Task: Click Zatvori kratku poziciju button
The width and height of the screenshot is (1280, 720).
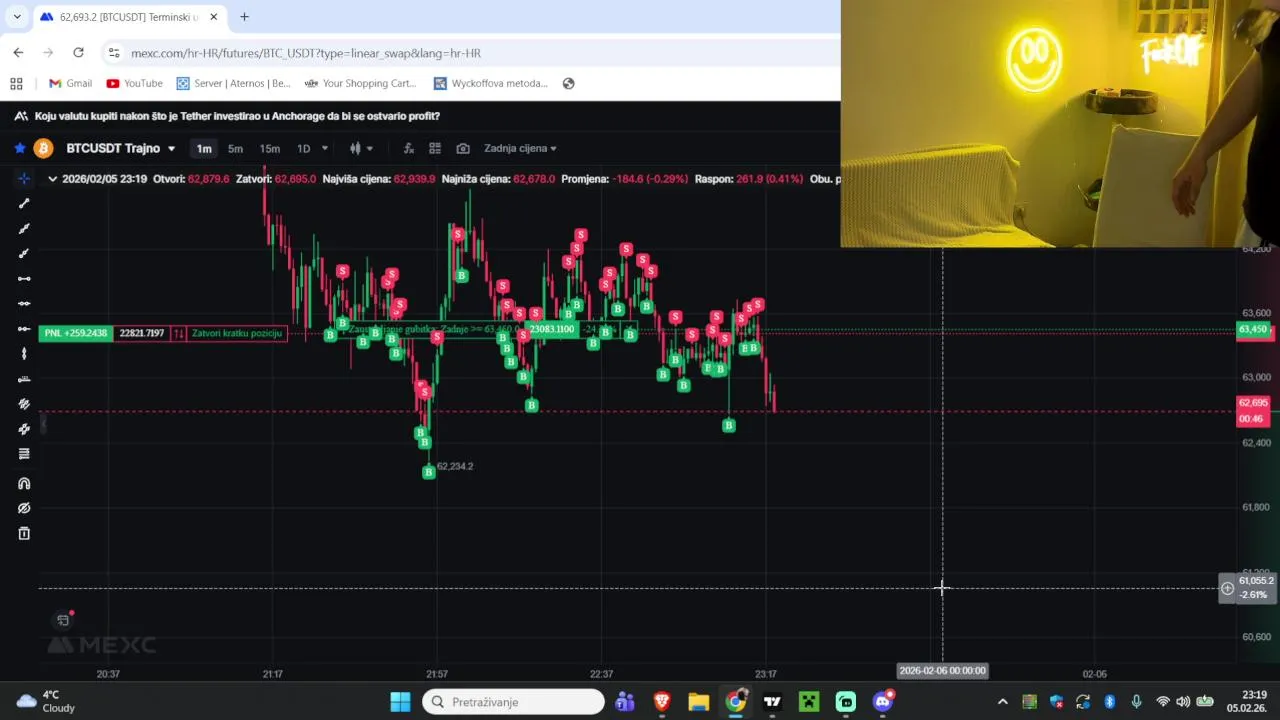Action: point(237,333)
